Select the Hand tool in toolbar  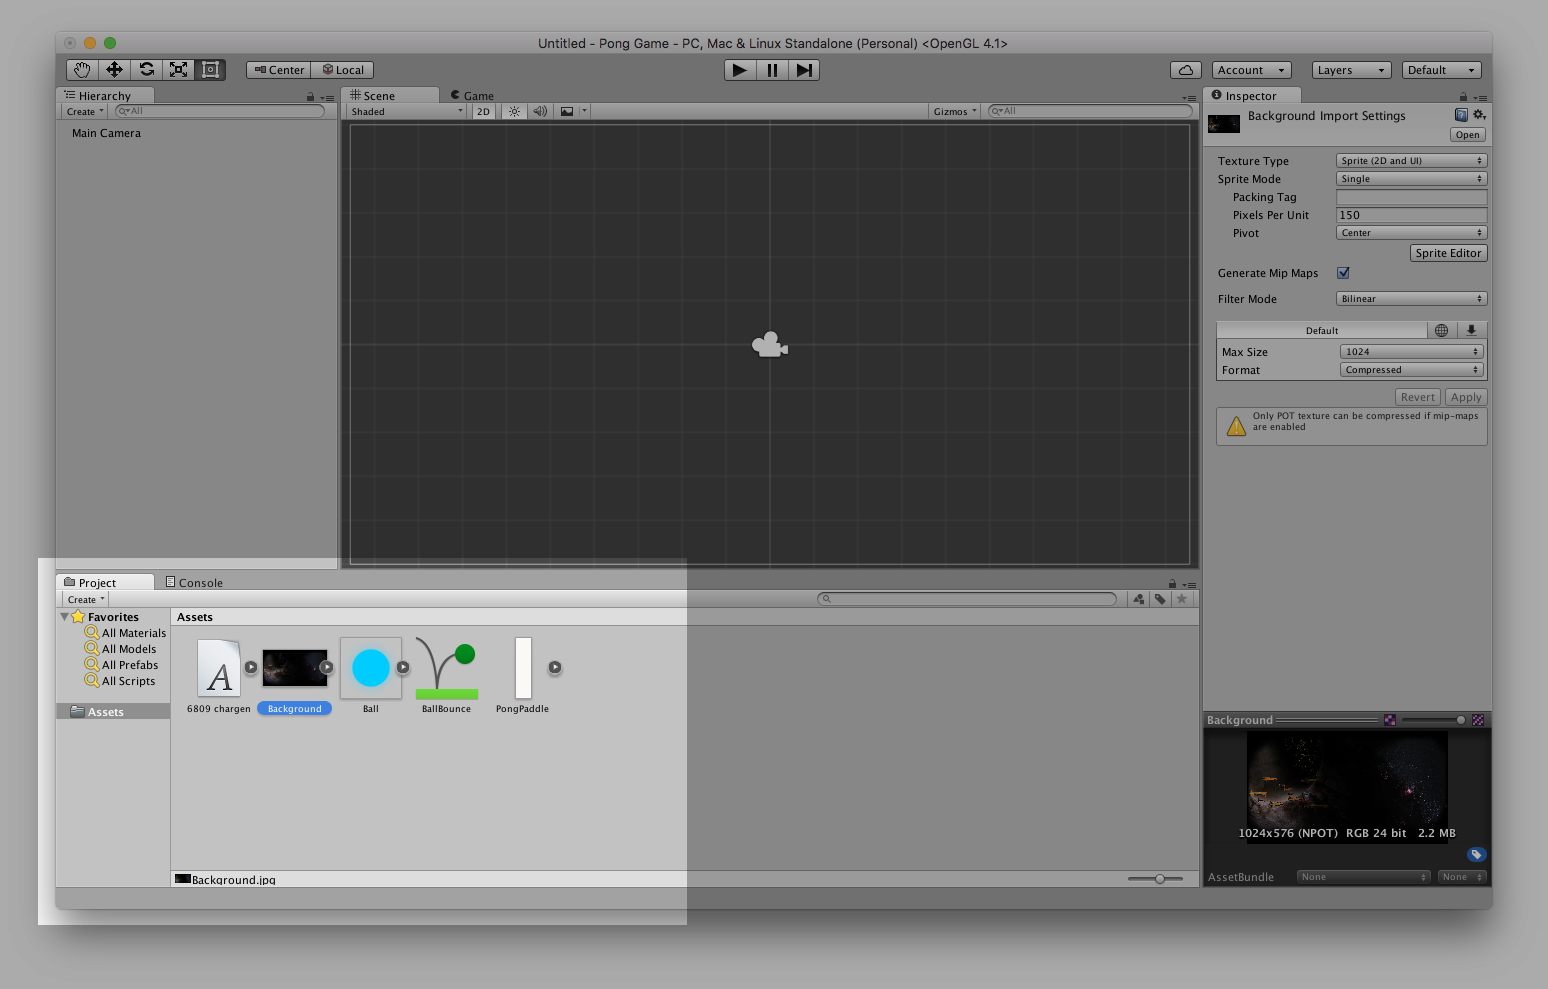pyautogui.click(x=82, y=70)
